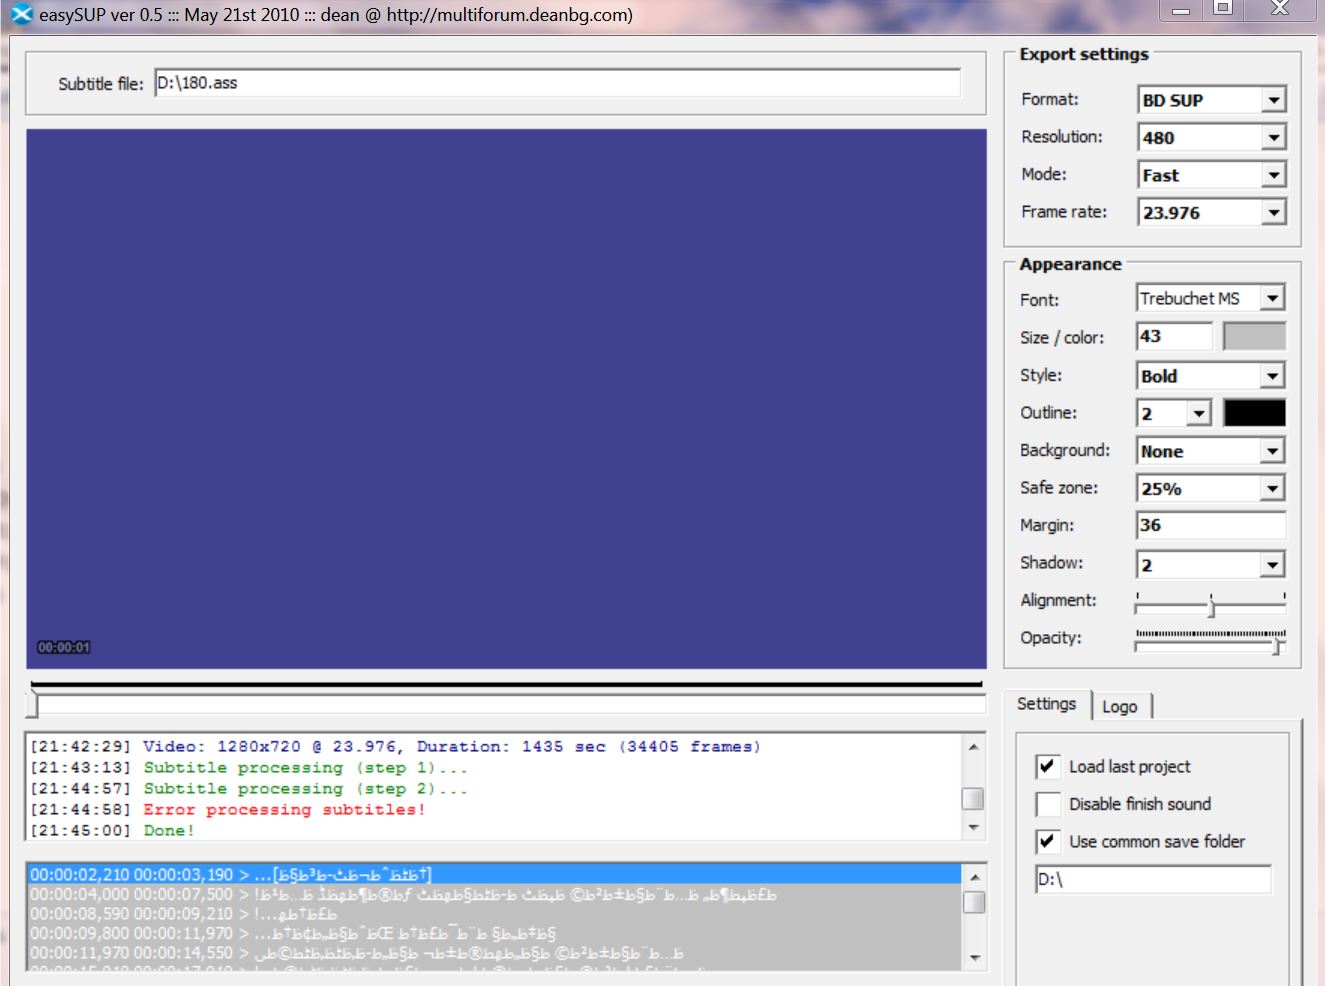Select subtitle line starting 00:00:11,970

click(494, 953)
